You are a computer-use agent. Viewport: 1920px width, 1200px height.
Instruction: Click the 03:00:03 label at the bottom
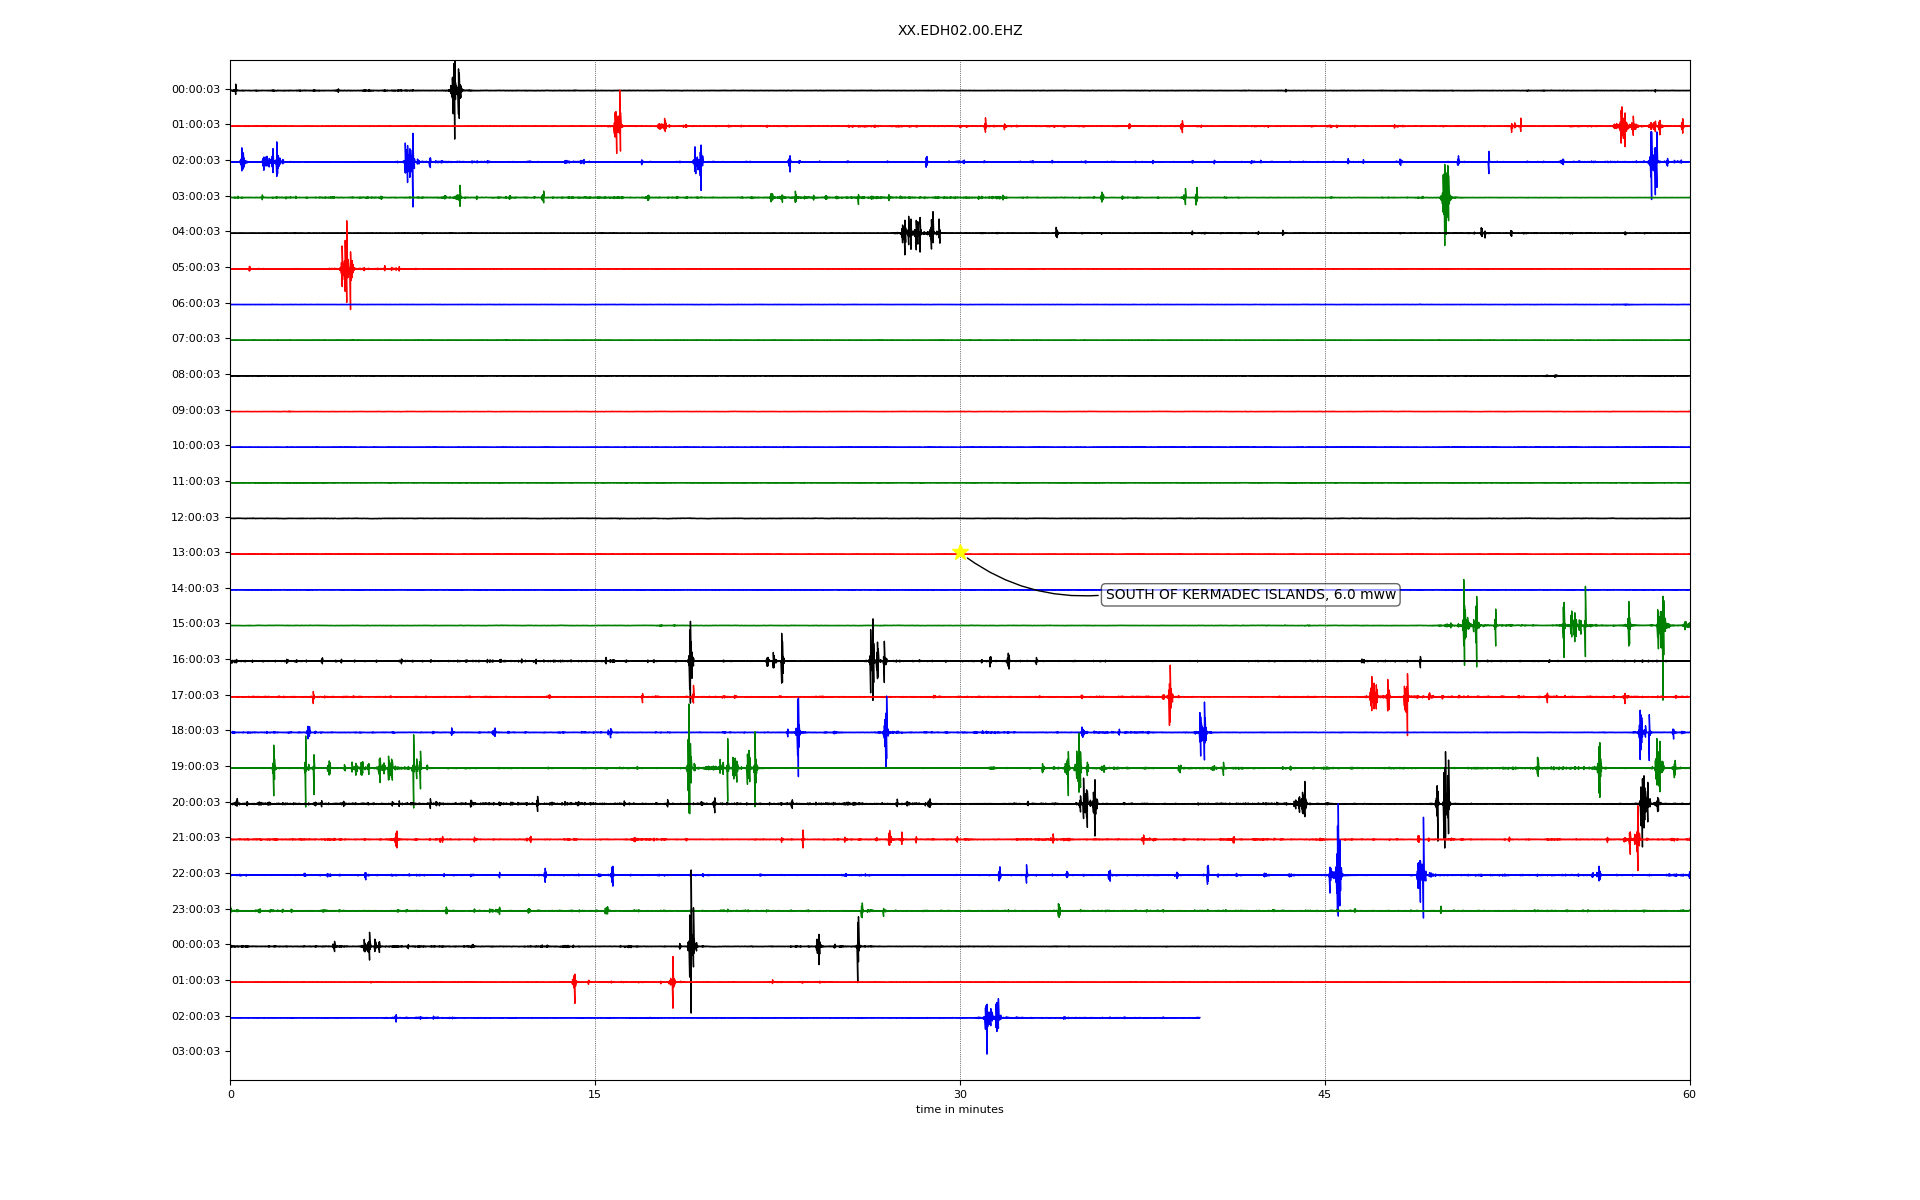pyautogui.click(x=195, y=1052)
